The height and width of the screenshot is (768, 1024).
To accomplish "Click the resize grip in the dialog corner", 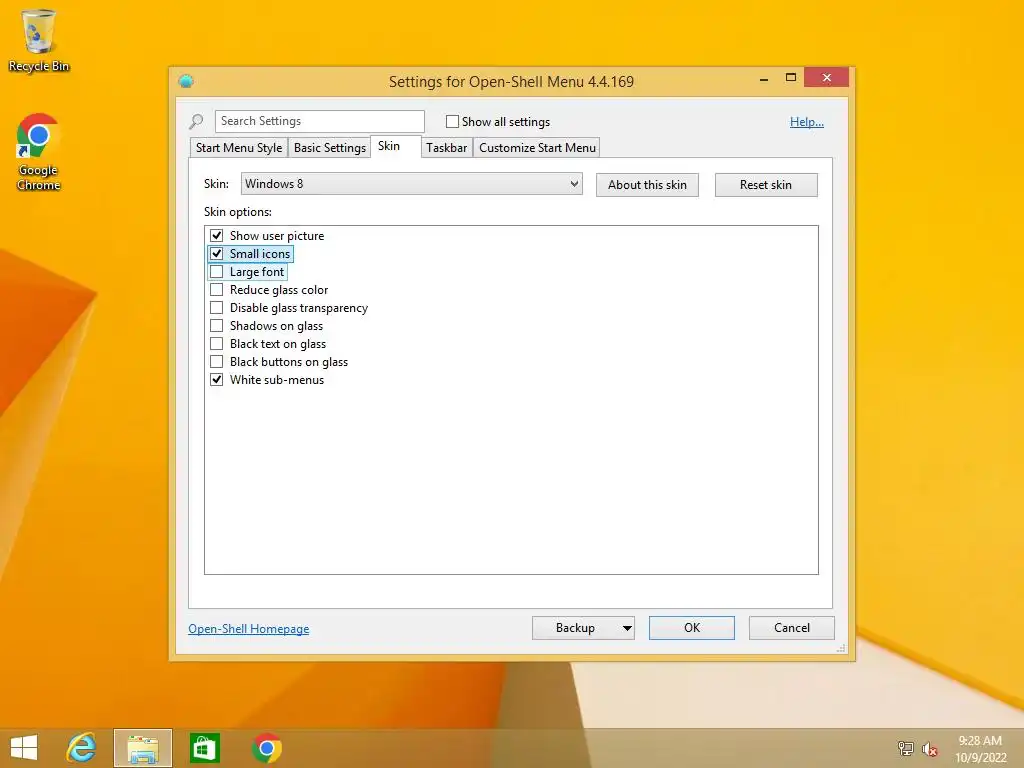I will [841, 648].
